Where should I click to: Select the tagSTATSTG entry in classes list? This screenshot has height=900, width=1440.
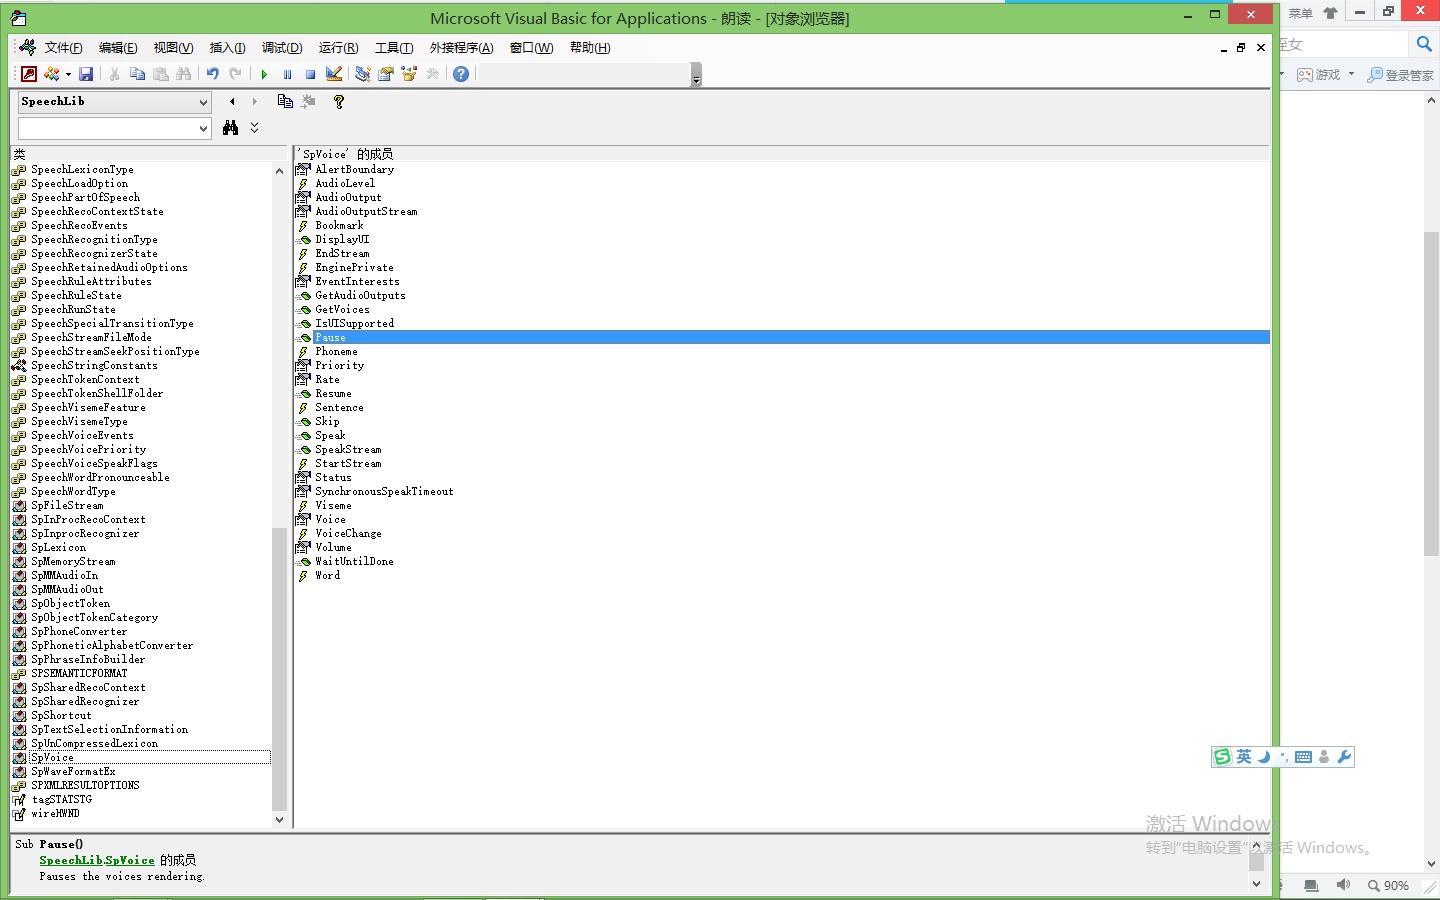(x=61, y=800)
